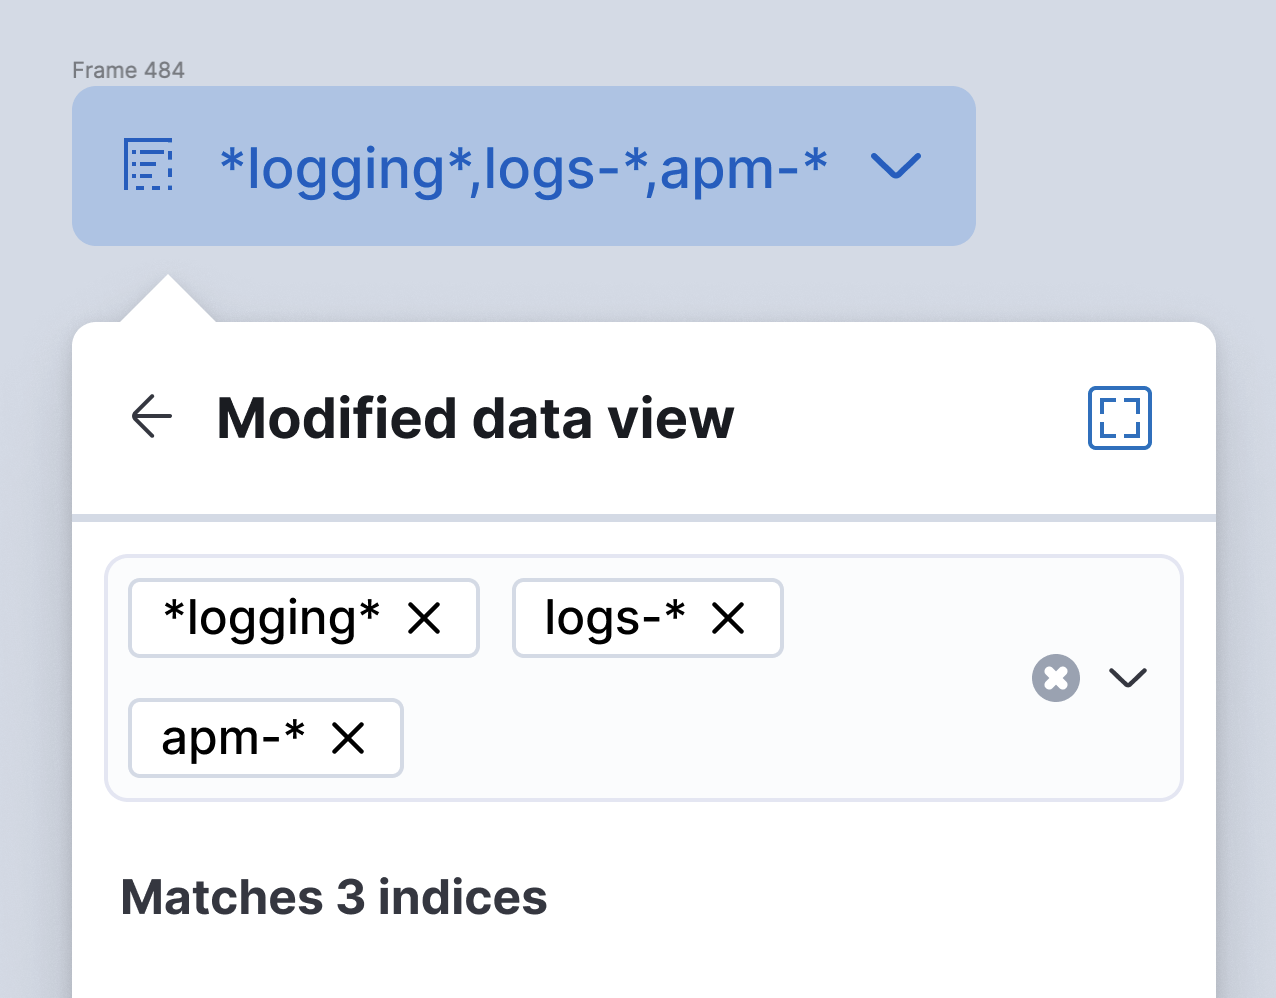
Task: Remove the logs-* pill using its X icon
Action: (730, 618)
